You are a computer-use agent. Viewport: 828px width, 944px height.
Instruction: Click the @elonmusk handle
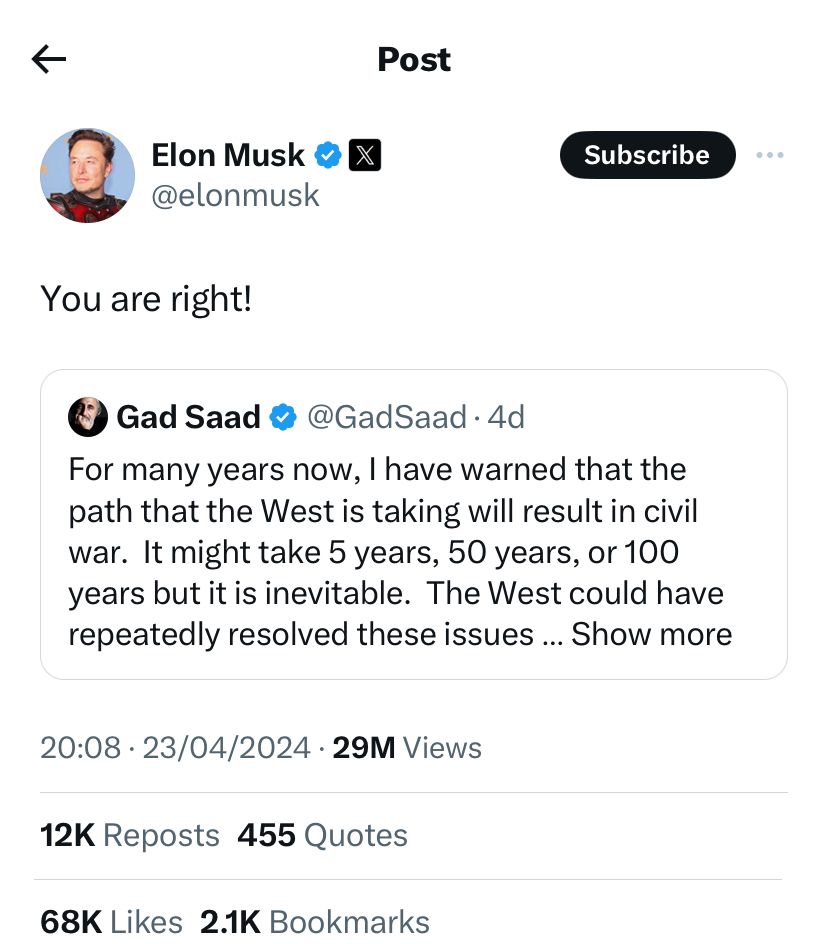pos(235,195)
